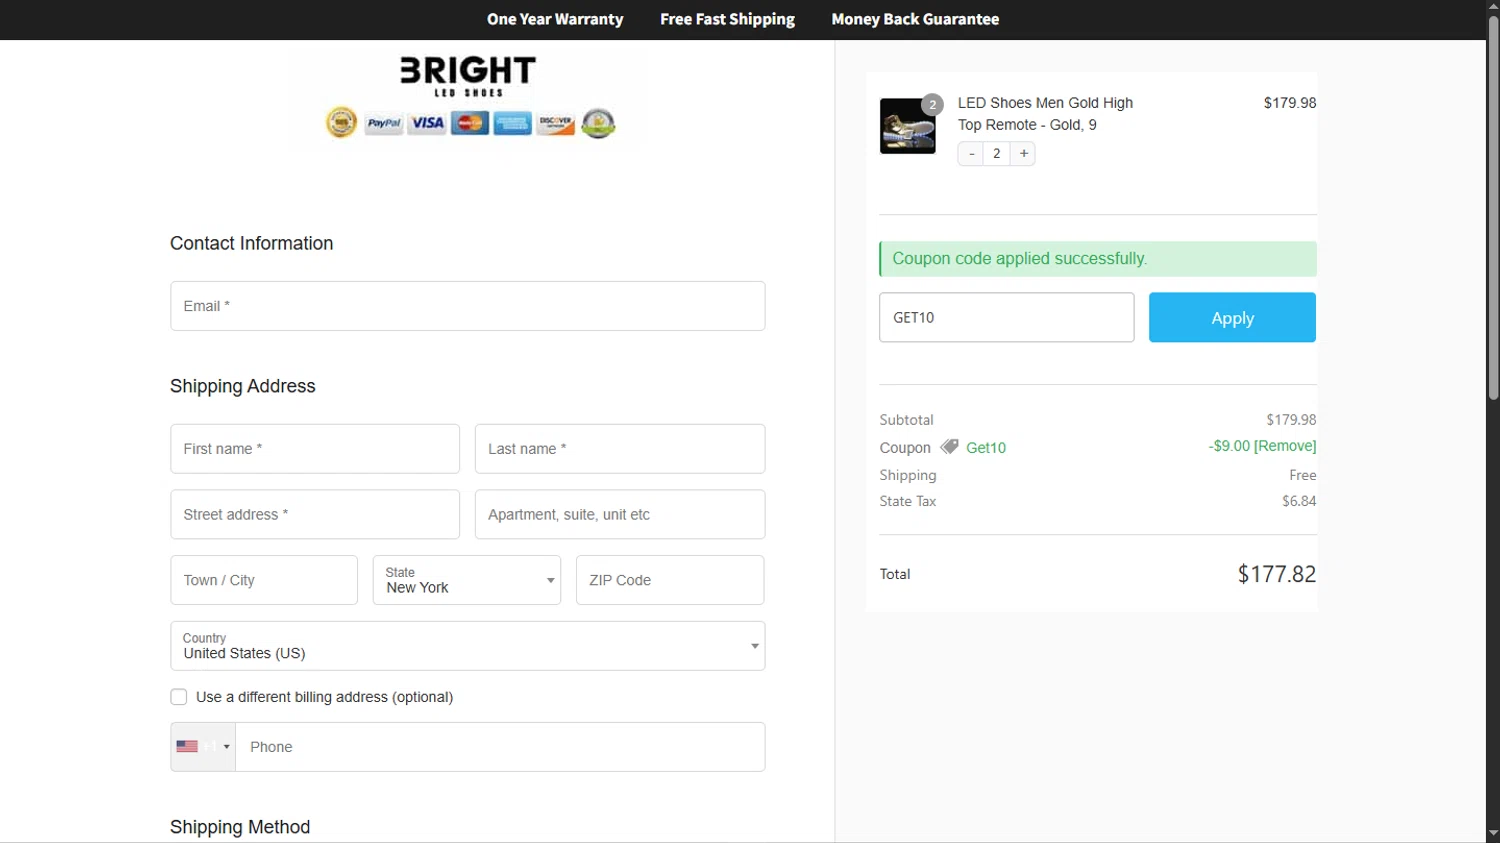Decrease quantity with the minus button
Viewport: 1500px width, 843px height.
click(971, 153)
